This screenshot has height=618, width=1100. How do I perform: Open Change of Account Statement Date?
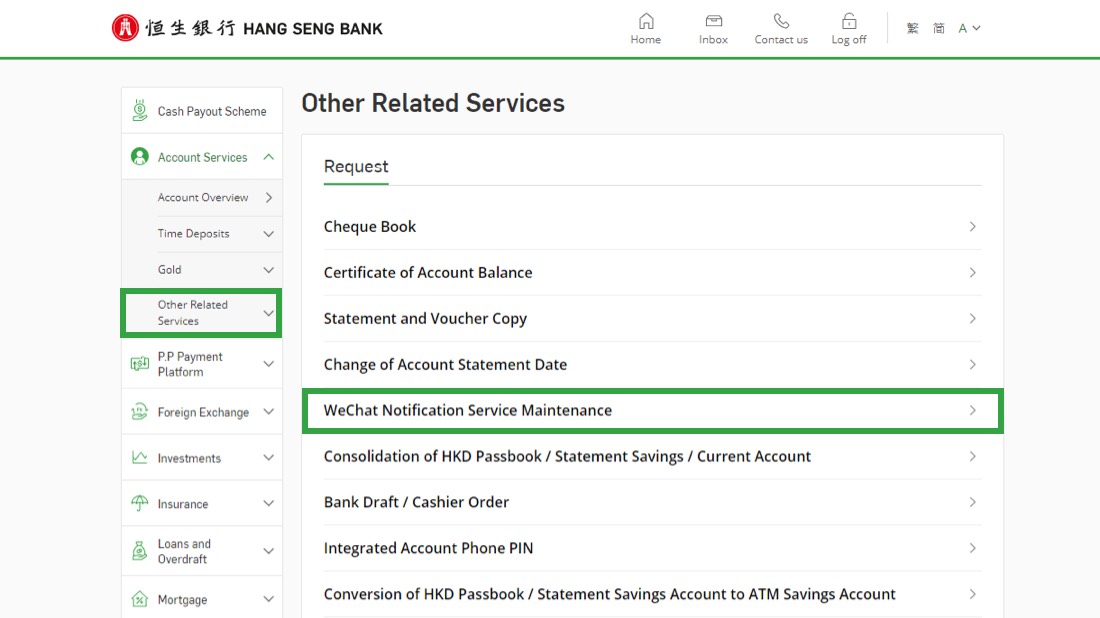tap(652, 365)
